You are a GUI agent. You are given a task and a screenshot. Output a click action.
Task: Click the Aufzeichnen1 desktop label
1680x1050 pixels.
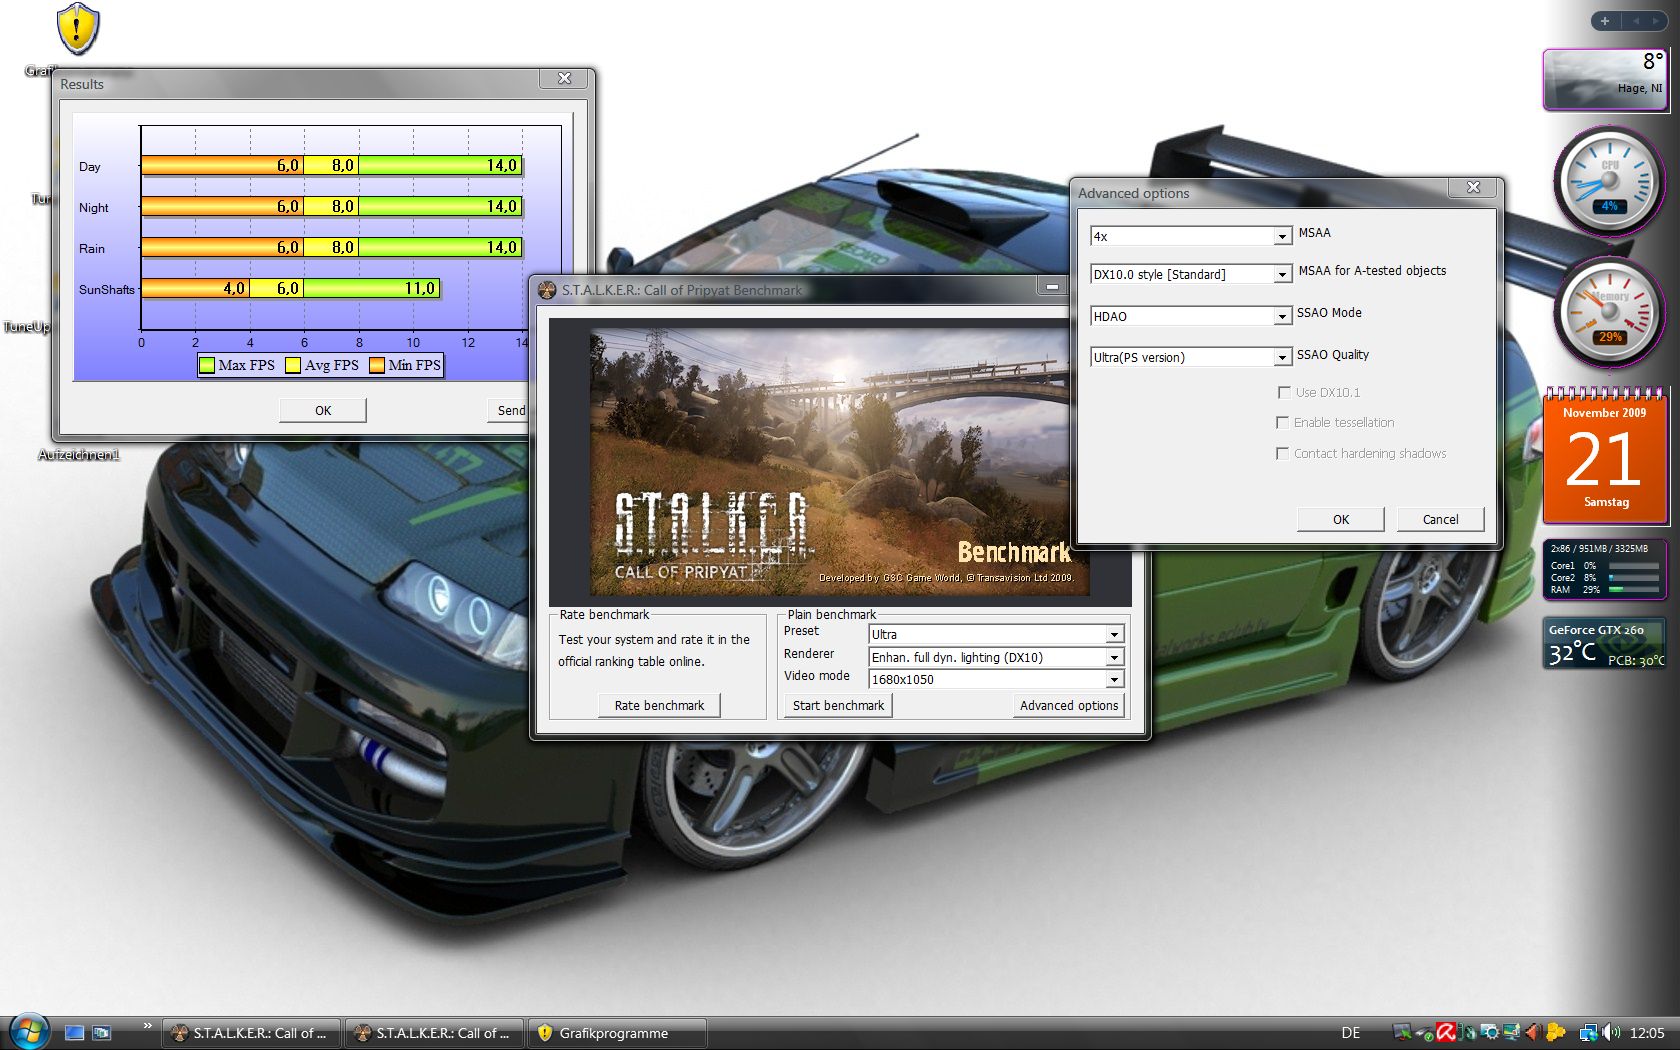point(79,455)
